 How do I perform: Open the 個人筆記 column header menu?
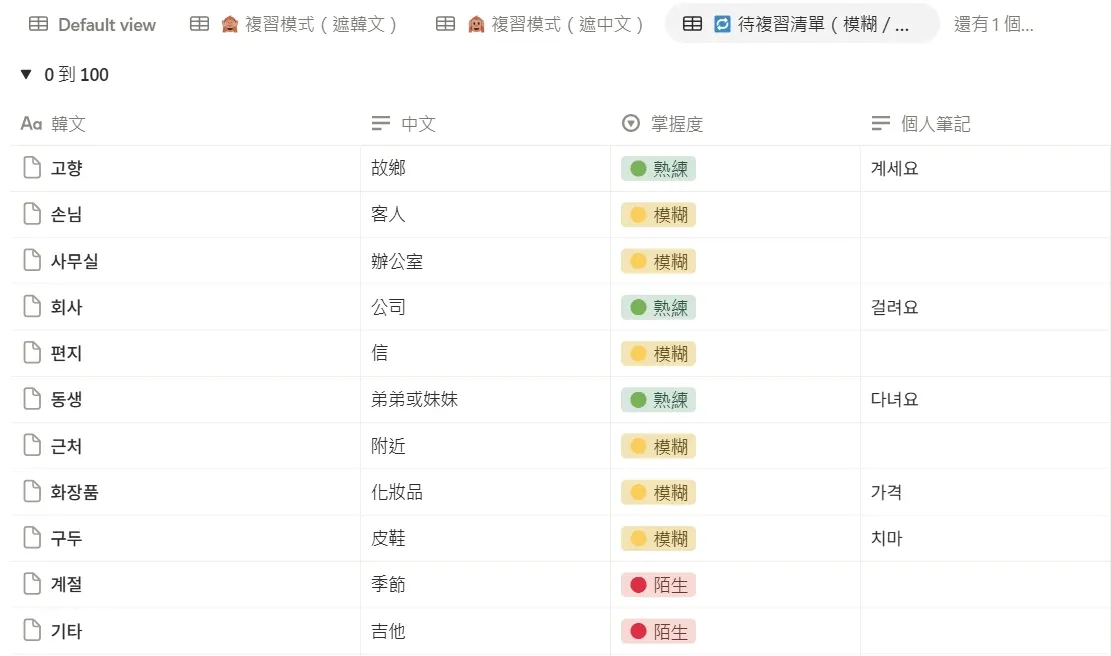tap(986, 124)
